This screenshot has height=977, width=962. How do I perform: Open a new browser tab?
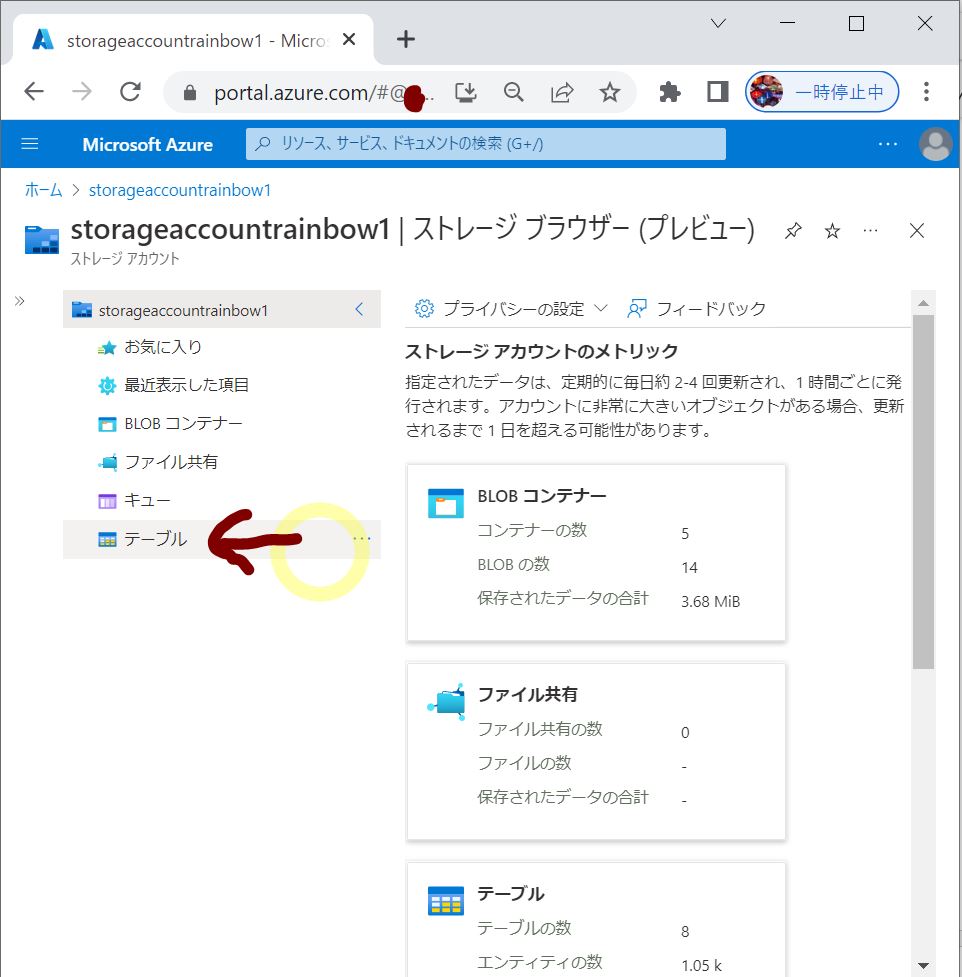[406, 39]
